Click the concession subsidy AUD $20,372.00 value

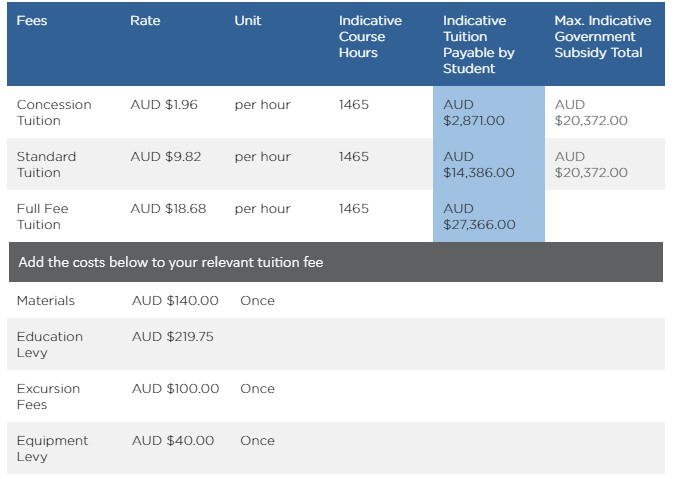tap(591, 112)
